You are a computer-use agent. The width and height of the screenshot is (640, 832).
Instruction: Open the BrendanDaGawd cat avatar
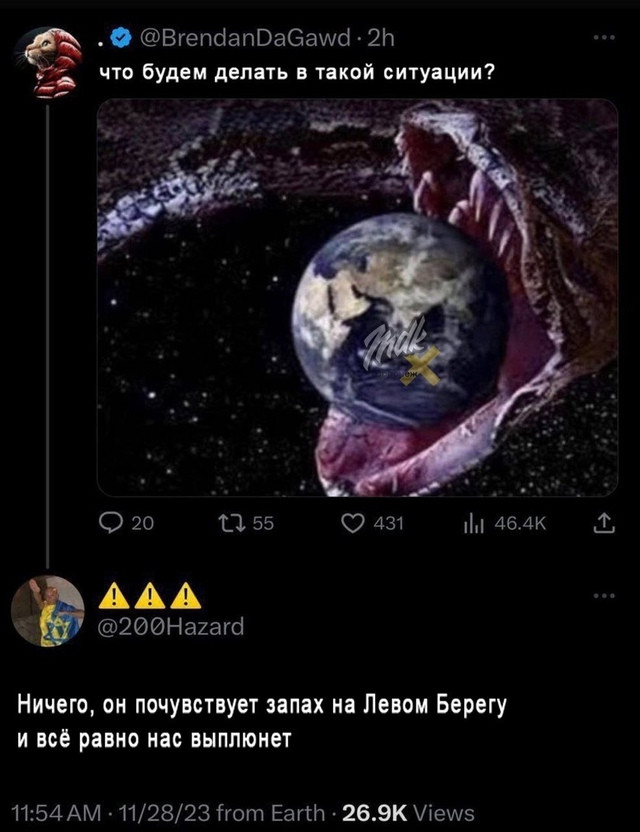point(48,63)
